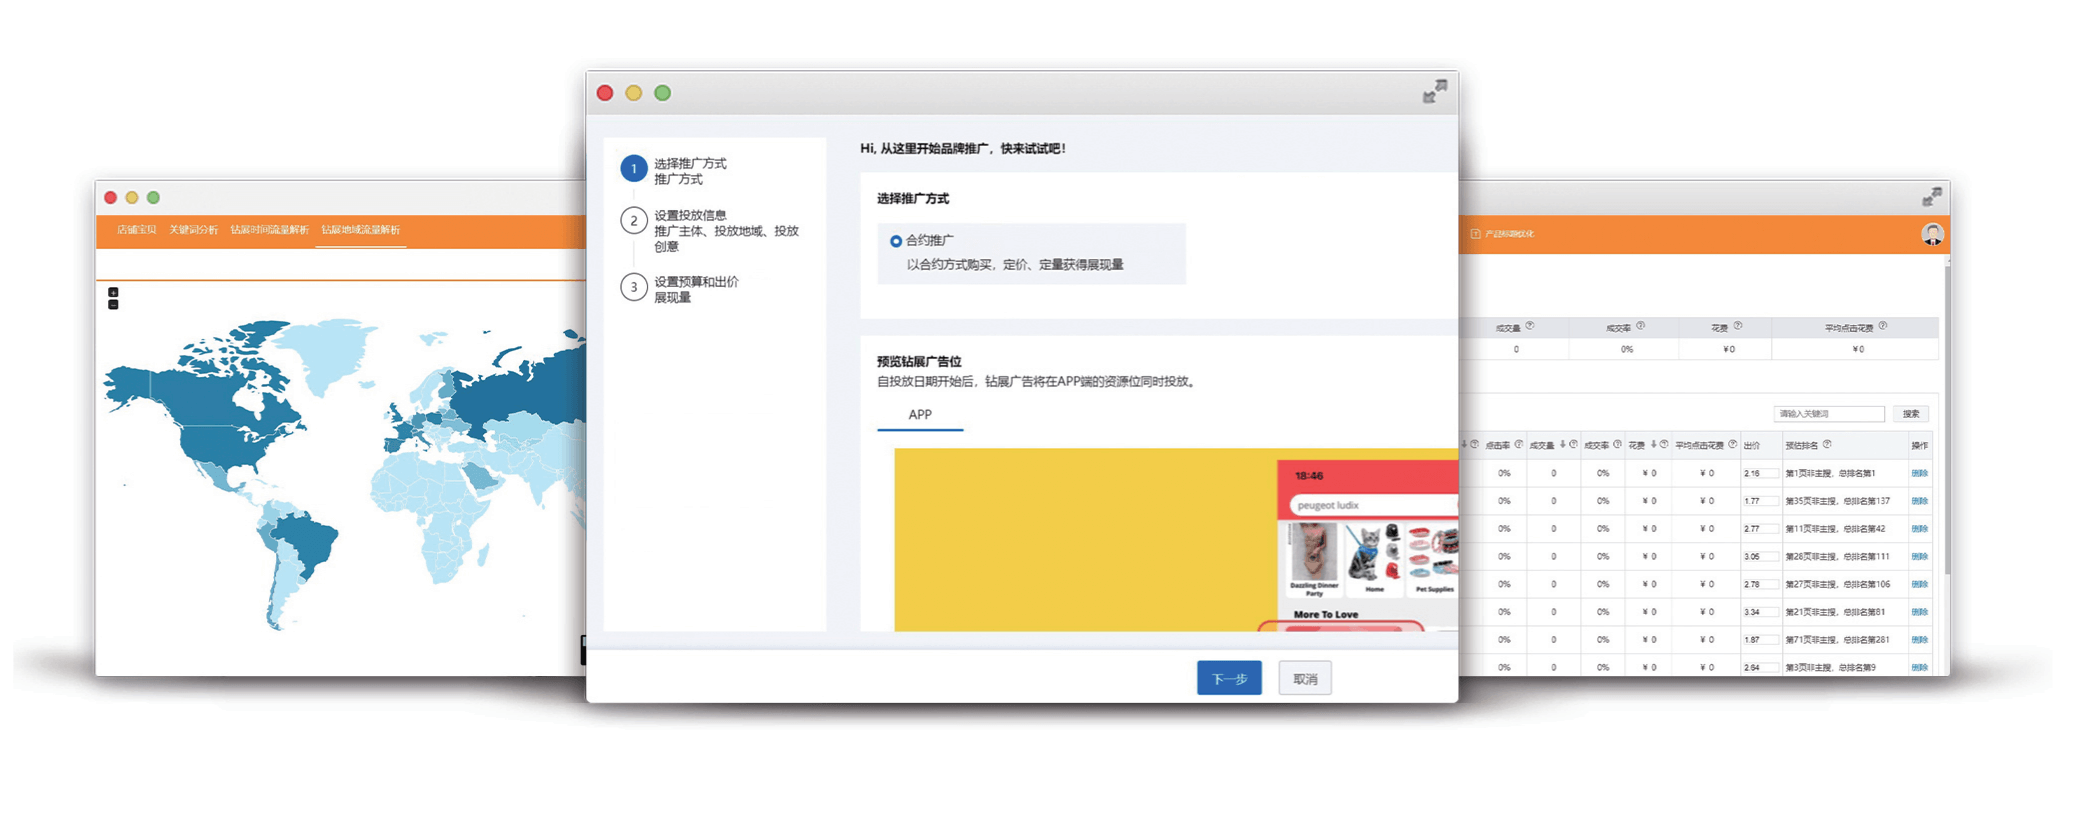Zoom out on the world map
Screen dimensions: 2076x813
(x=113, y=305)
